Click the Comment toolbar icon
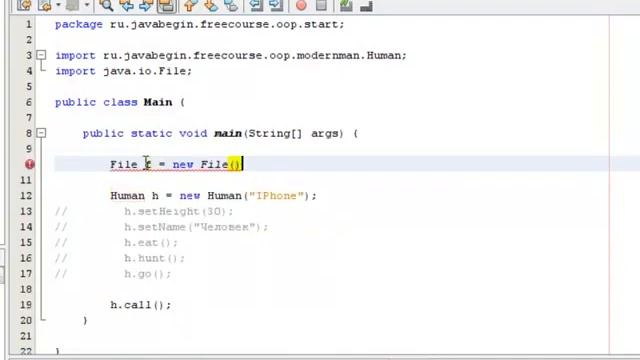640x360 pixels. [x=346, y=5]
